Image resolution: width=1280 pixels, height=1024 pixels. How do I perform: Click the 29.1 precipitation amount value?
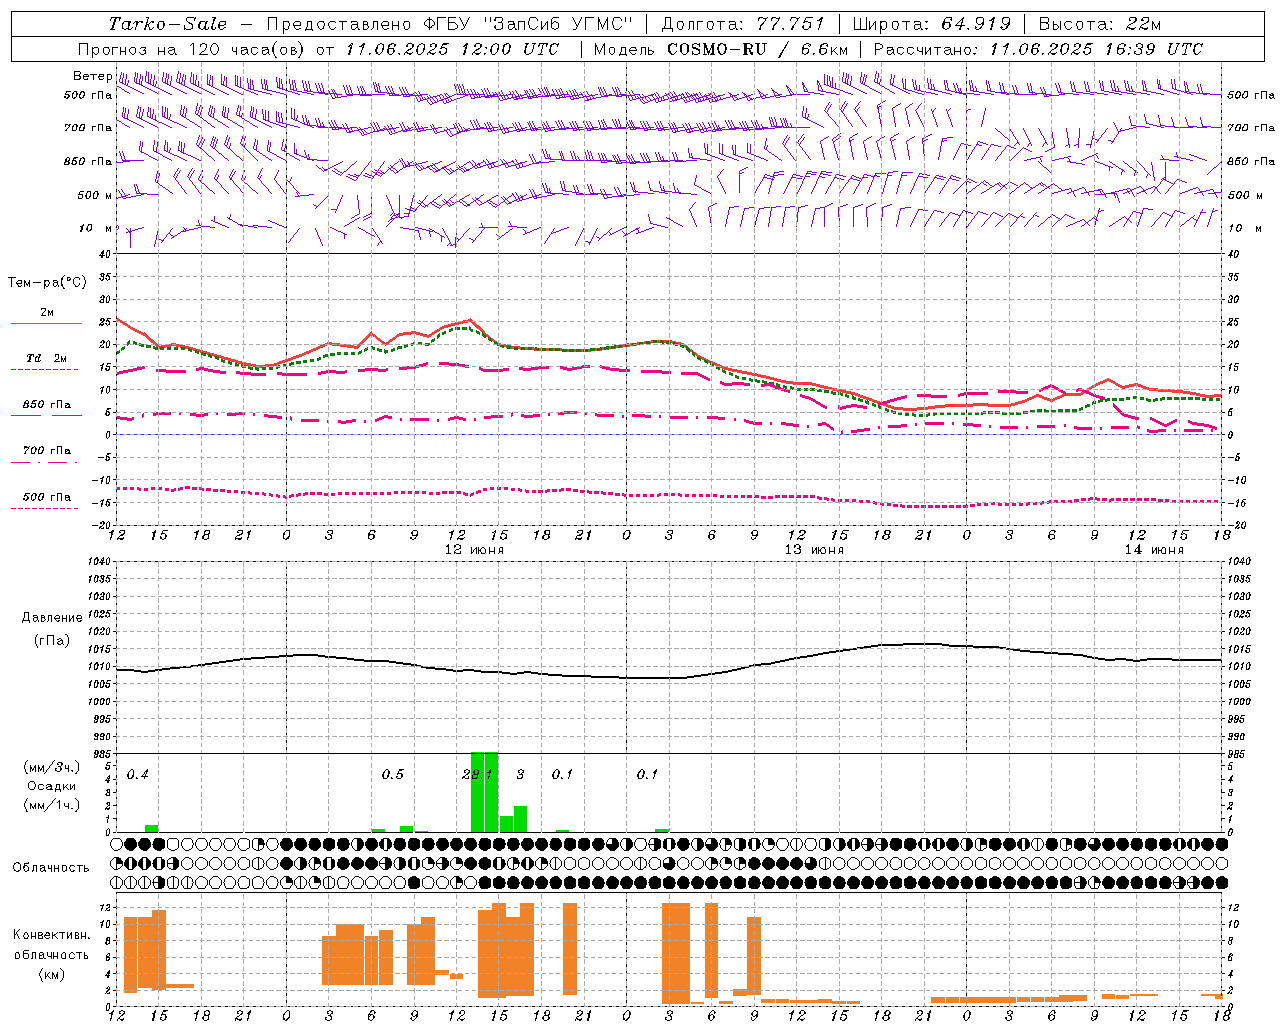(478, 775)
